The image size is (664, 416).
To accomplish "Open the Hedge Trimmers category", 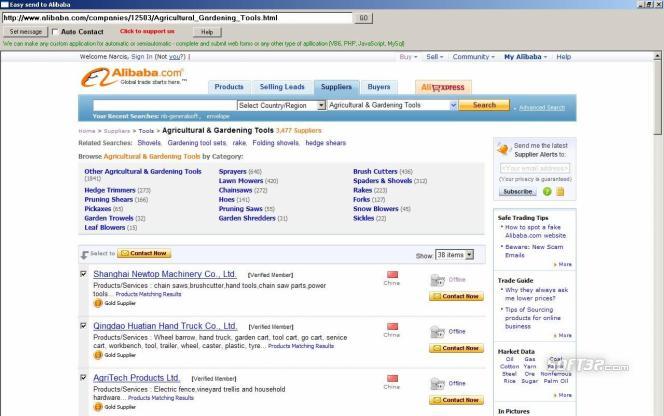I will pyautogui.click(x=110, y=190).
